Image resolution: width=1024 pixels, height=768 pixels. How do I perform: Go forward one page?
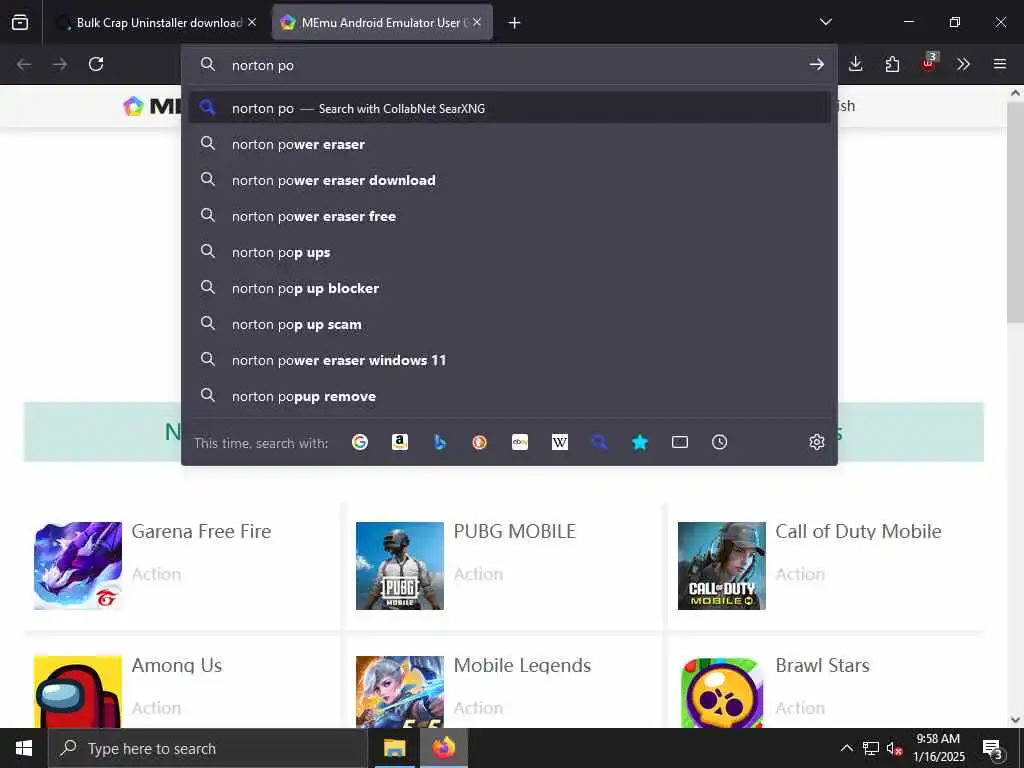pos(60,64)
